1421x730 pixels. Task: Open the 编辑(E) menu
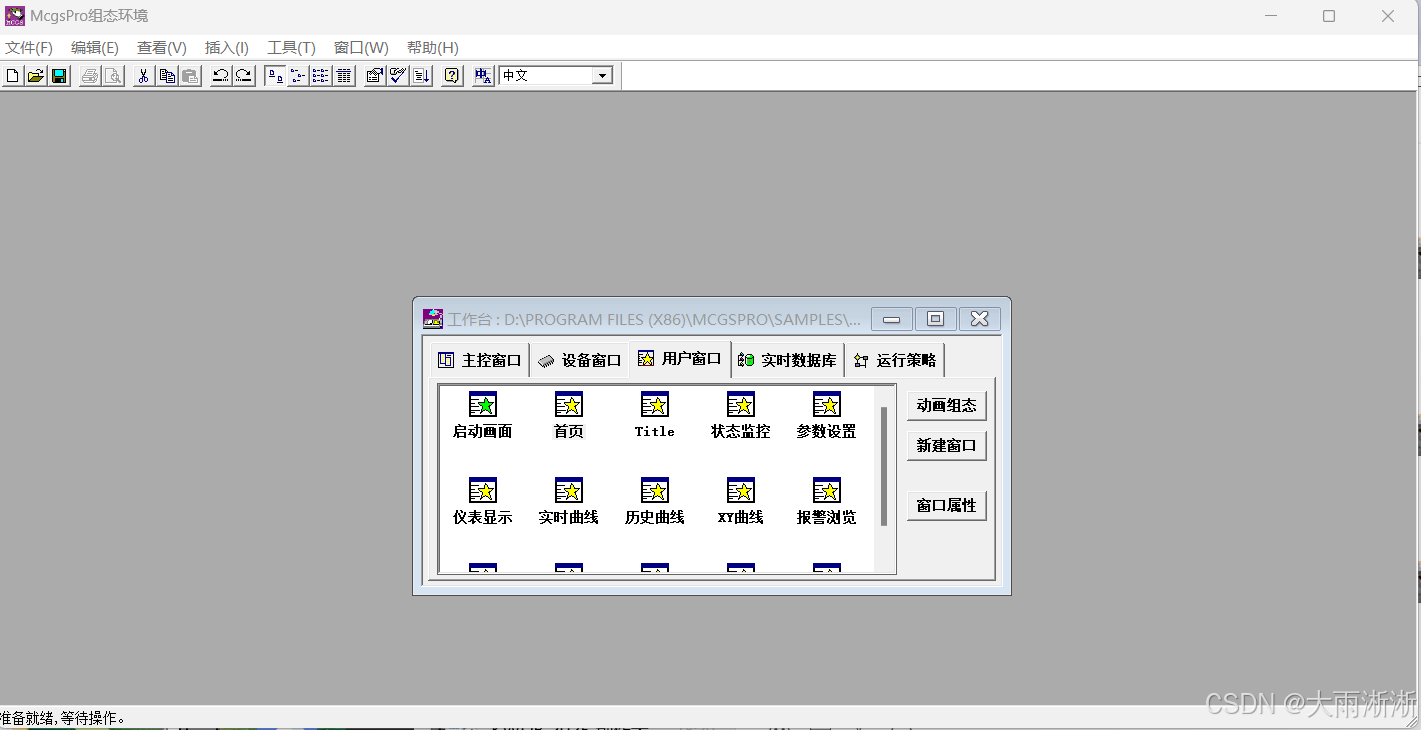click(95, 48)
